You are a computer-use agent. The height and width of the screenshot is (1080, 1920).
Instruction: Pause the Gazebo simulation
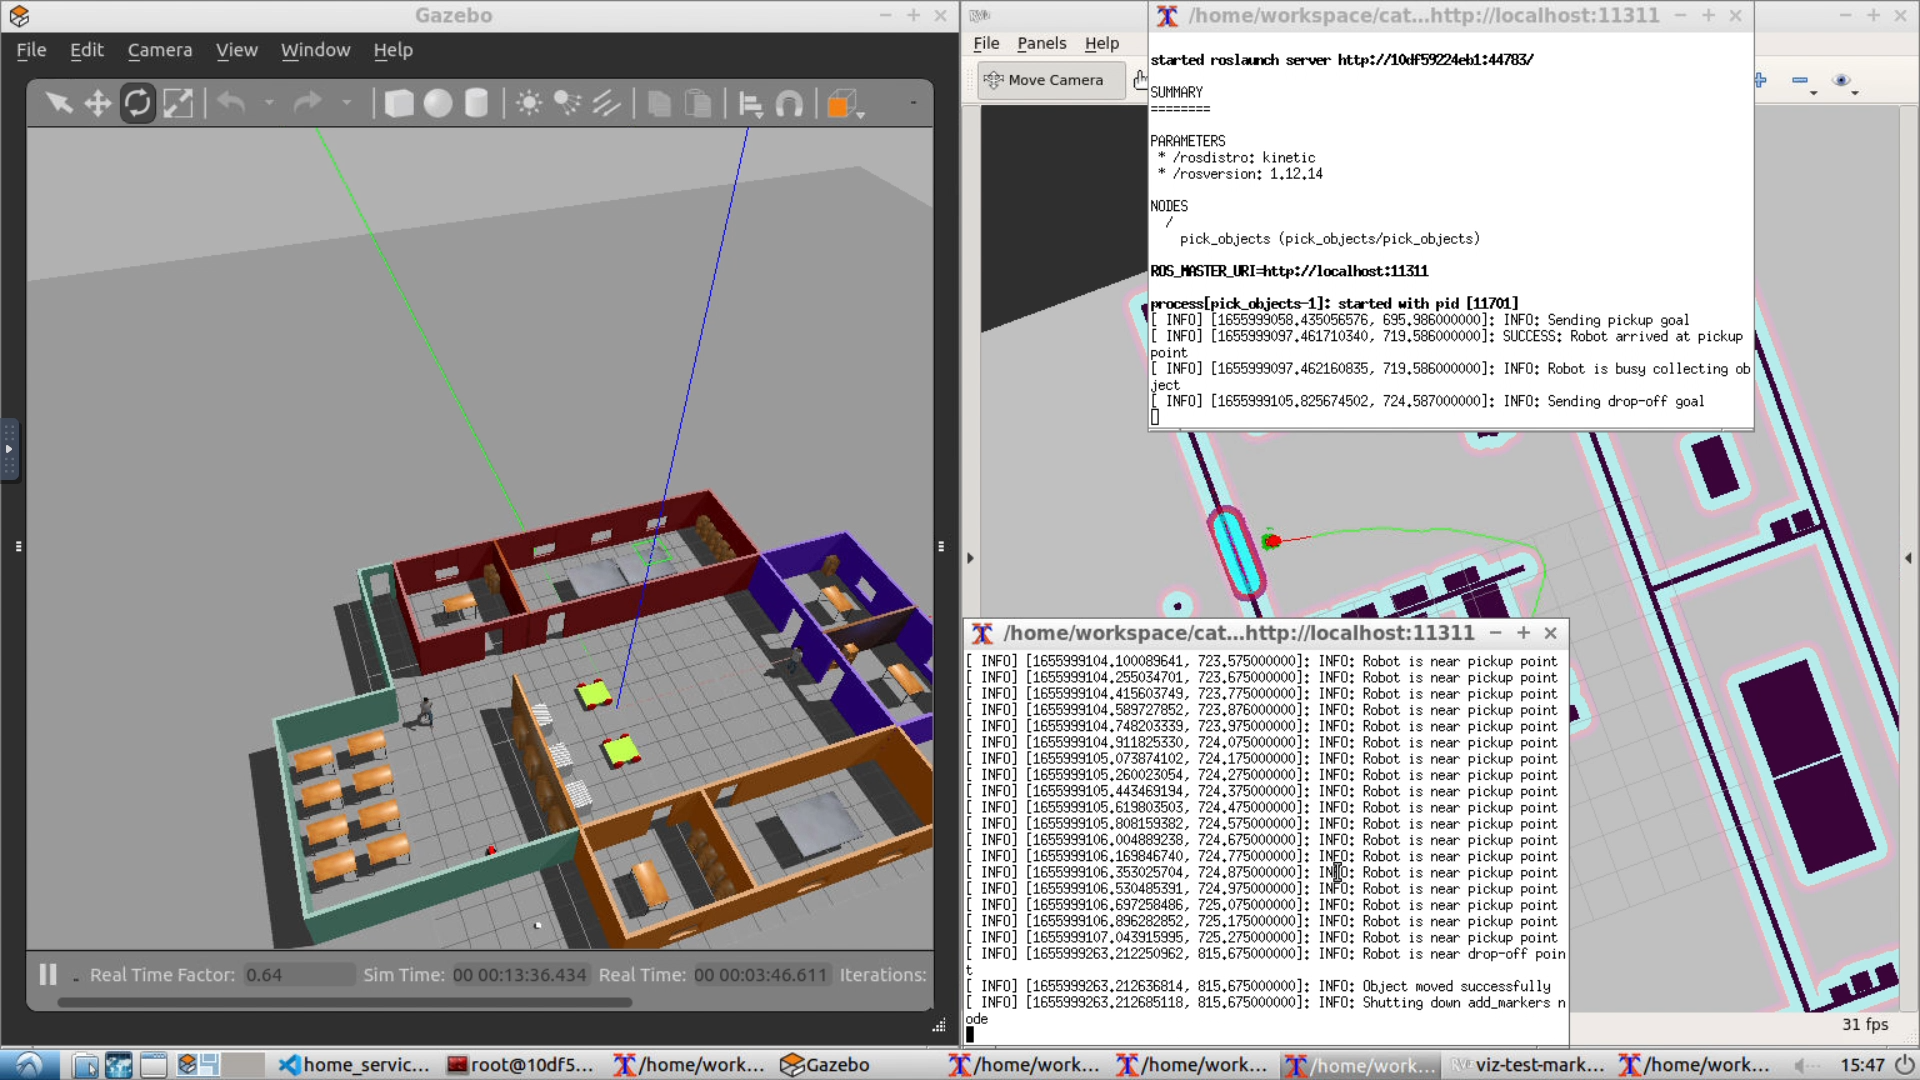tap(47, 974)
